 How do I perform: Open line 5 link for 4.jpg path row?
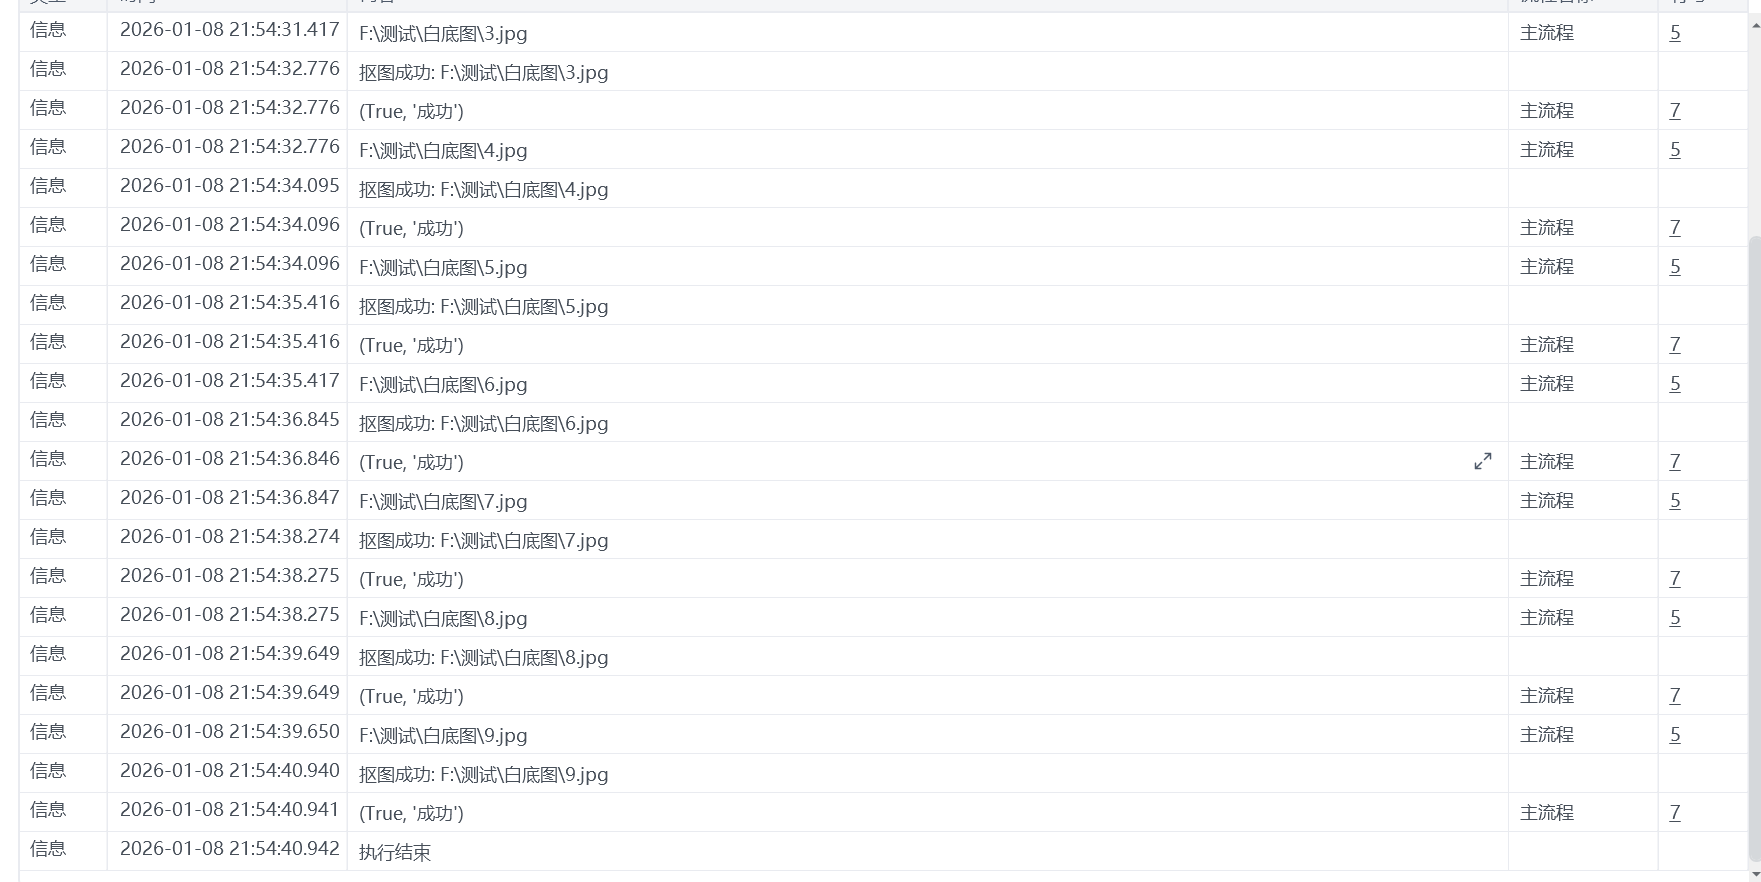click(x=1675, y=150)
